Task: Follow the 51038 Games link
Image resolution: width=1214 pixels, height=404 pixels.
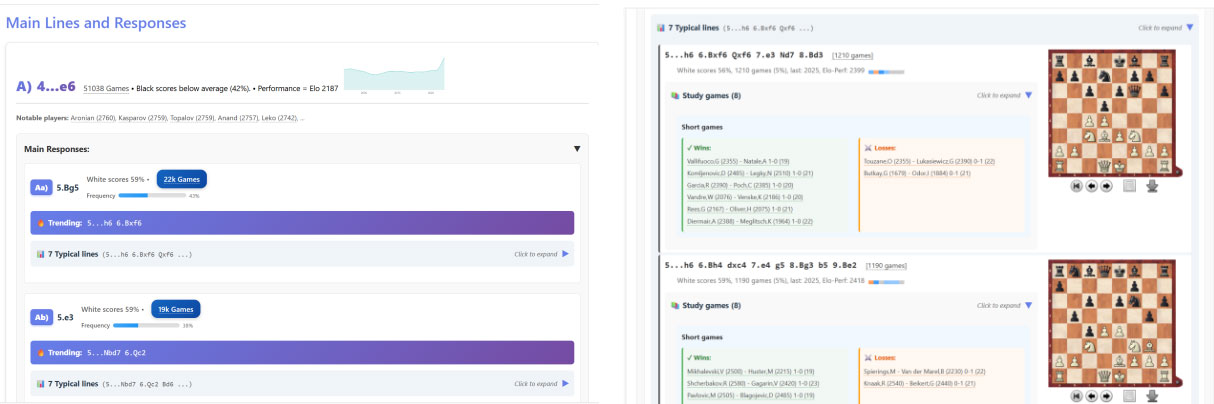Action: click(x=106, y=88)
